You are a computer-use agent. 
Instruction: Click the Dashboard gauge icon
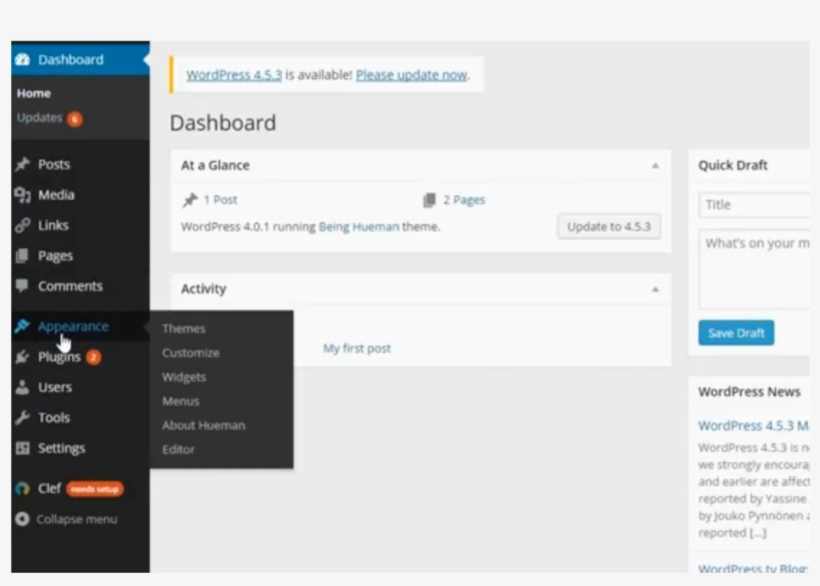pos(22,60)
